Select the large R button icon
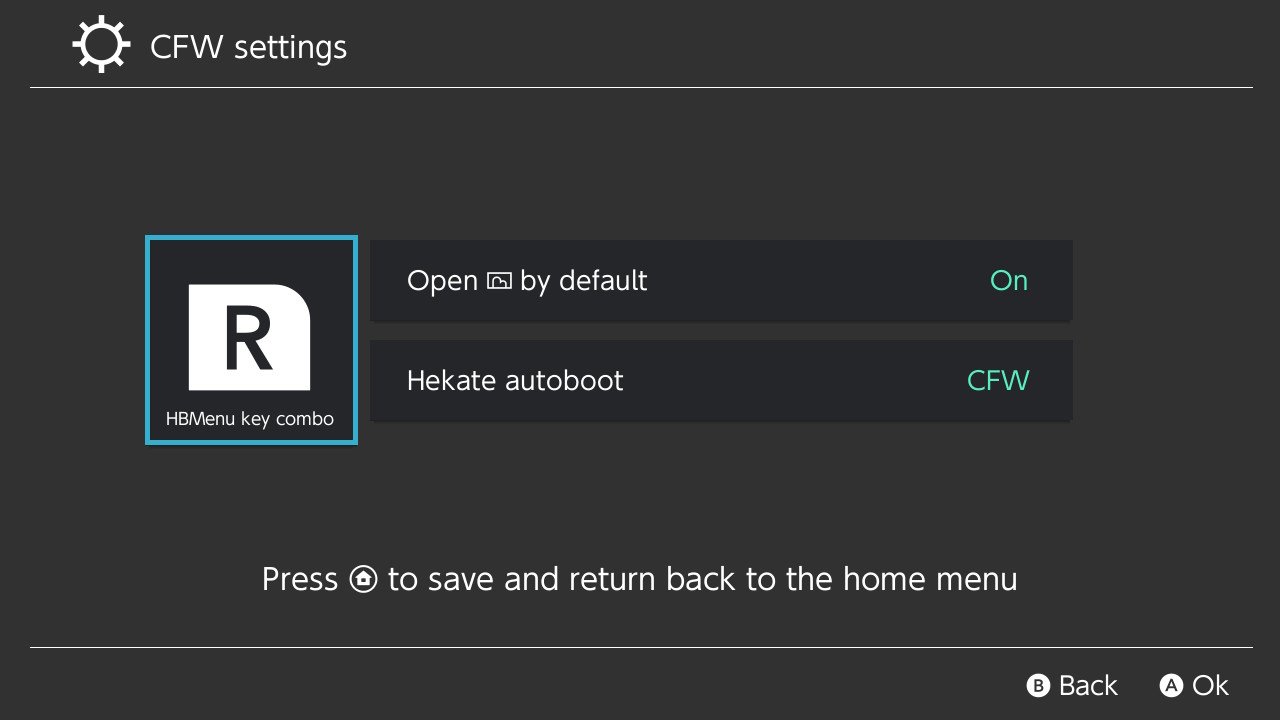Viewport: 1280px width, 720px height. coord(250,337)
